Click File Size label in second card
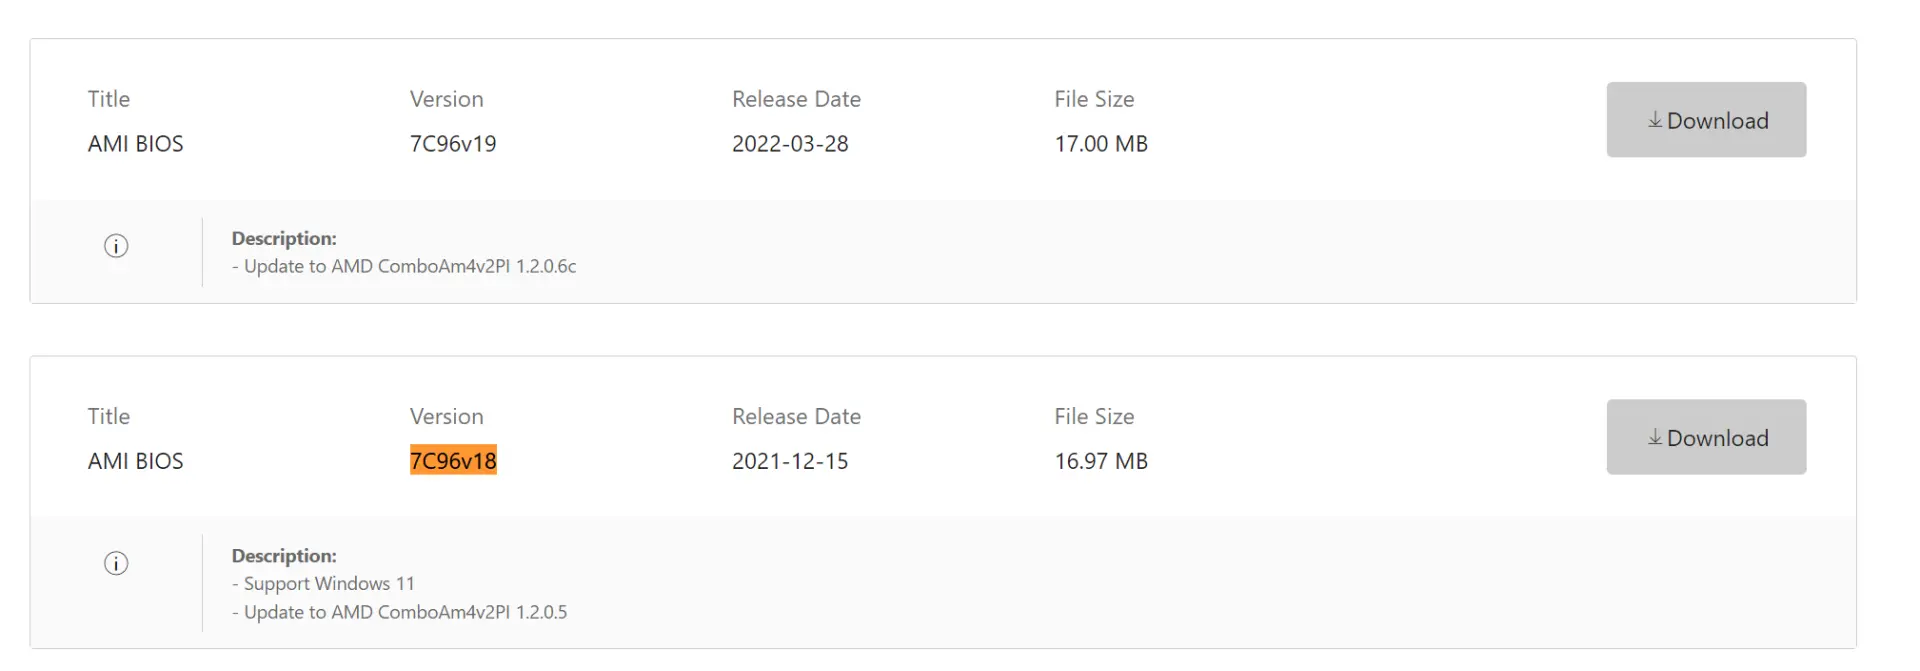The width and height of the screenshot is (1920, 671). pyautogui.click(x=1094, y=416)
